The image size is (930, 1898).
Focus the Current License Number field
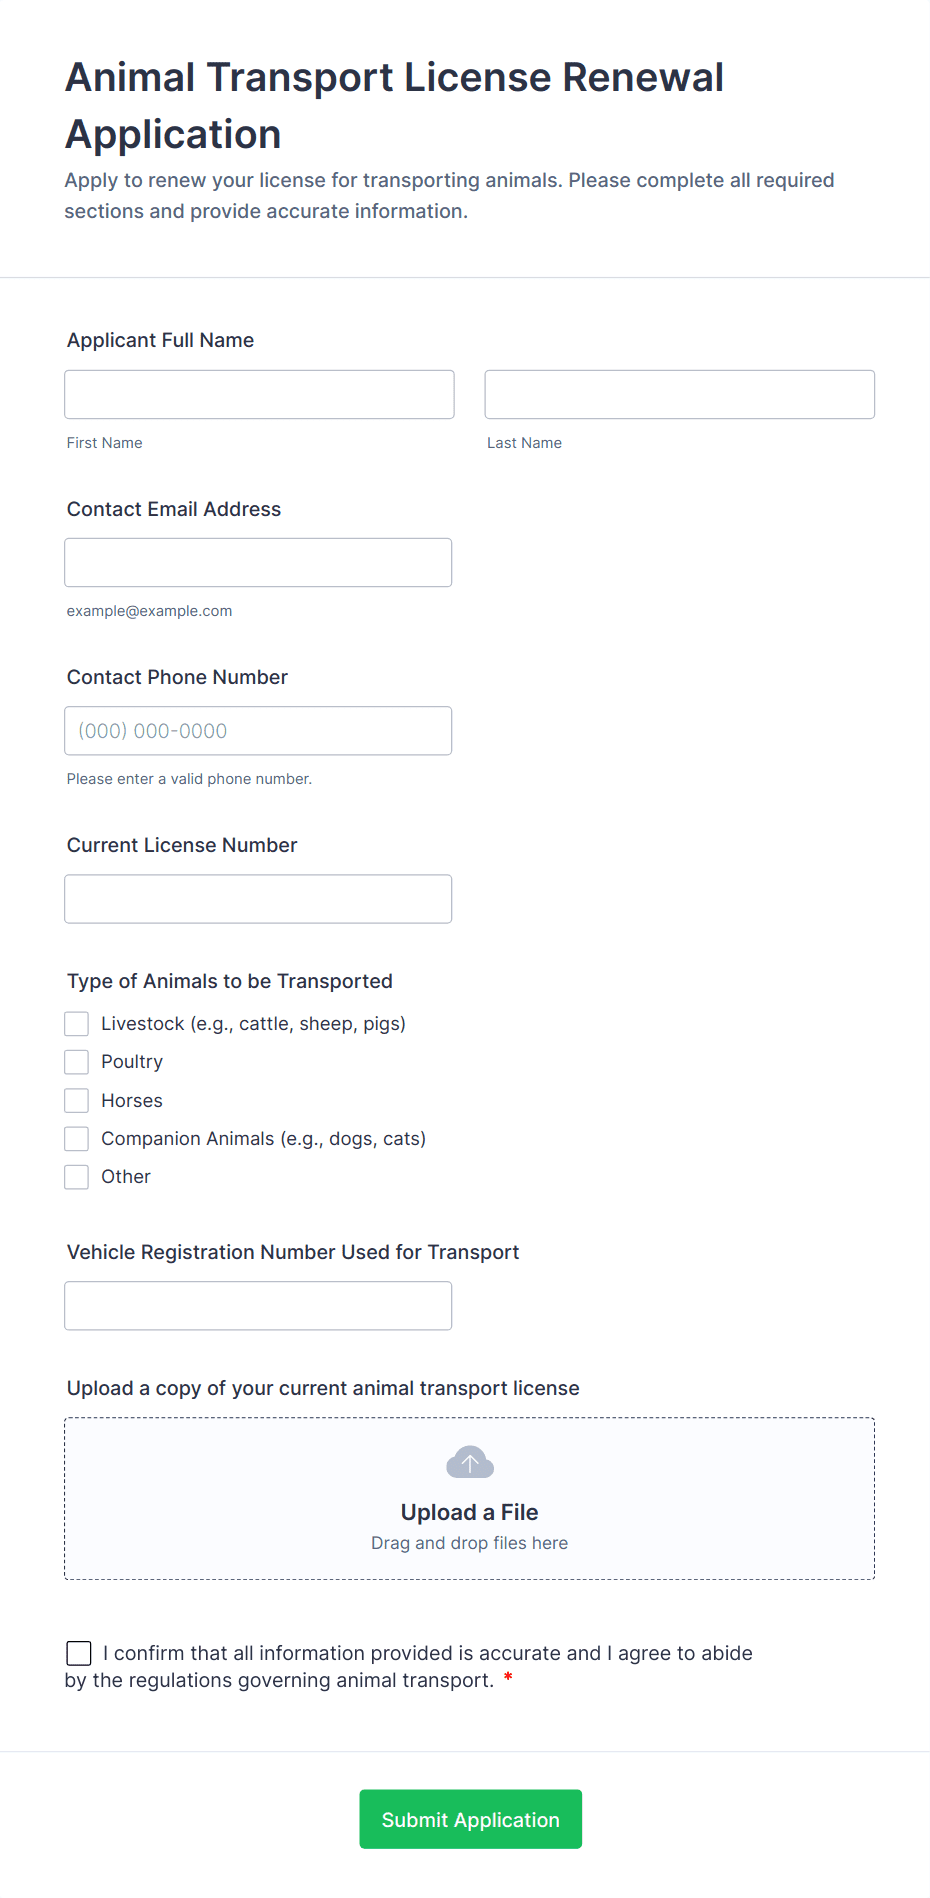(258, 899)
